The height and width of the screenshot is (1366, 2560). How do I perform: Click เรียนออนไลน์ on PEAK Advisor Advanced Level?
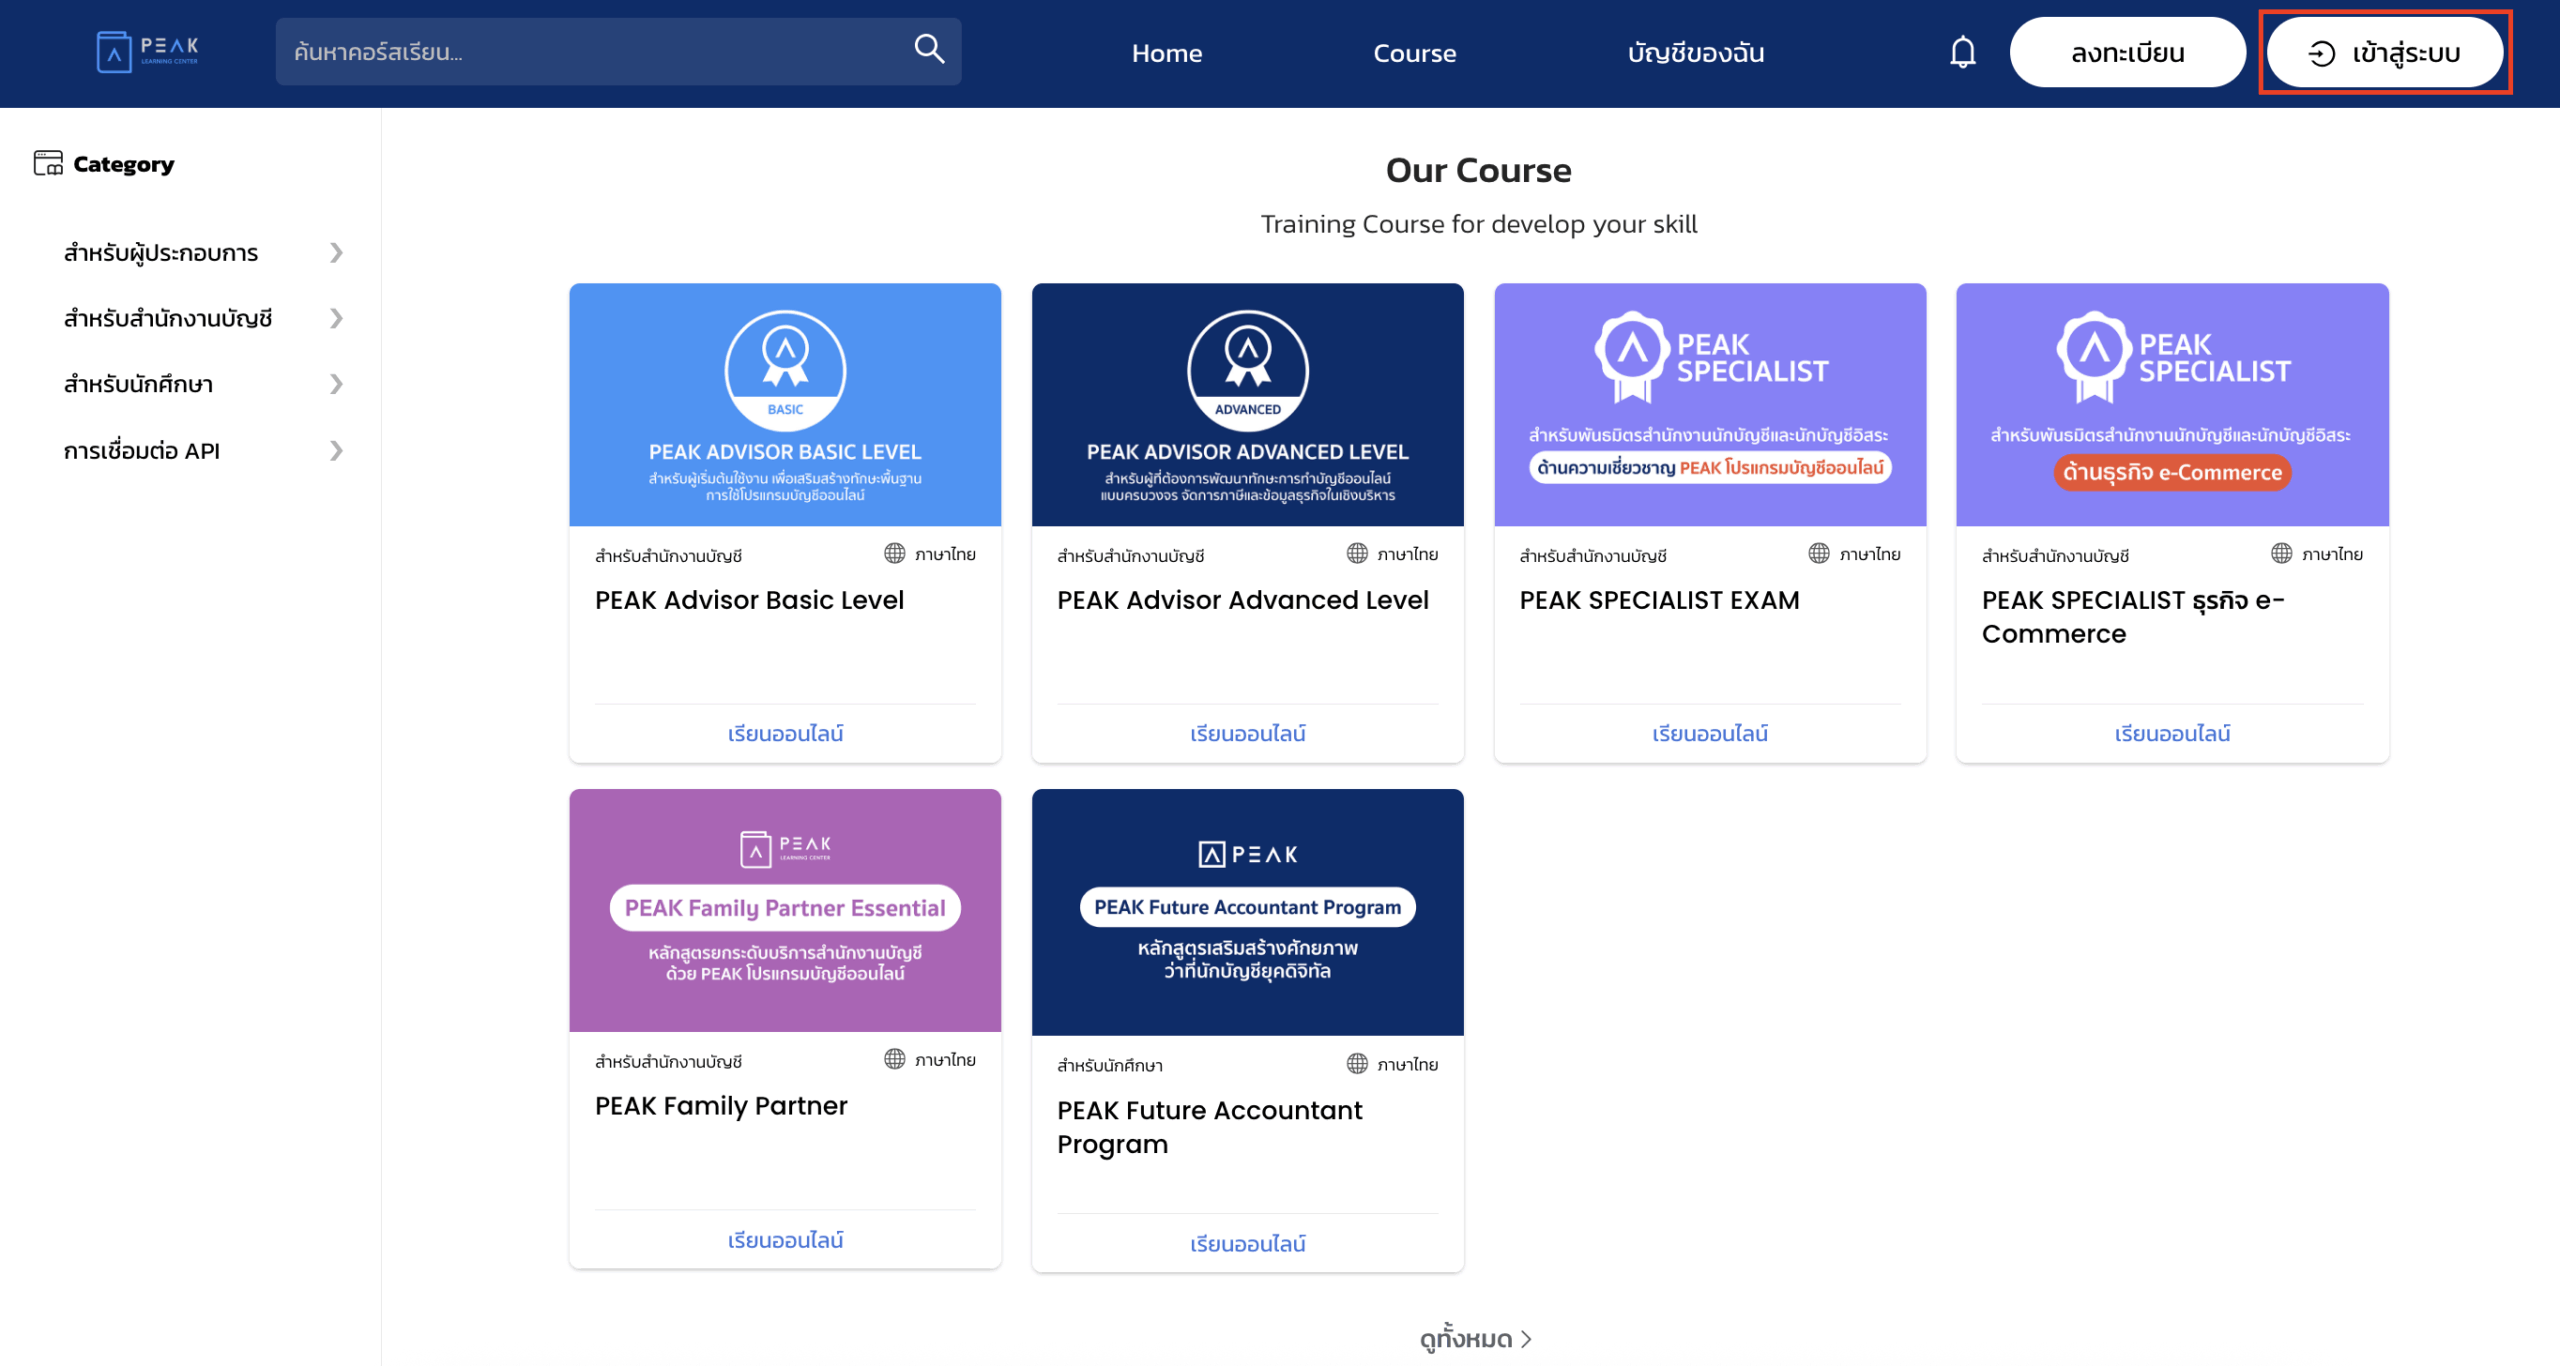(1246, 733)
